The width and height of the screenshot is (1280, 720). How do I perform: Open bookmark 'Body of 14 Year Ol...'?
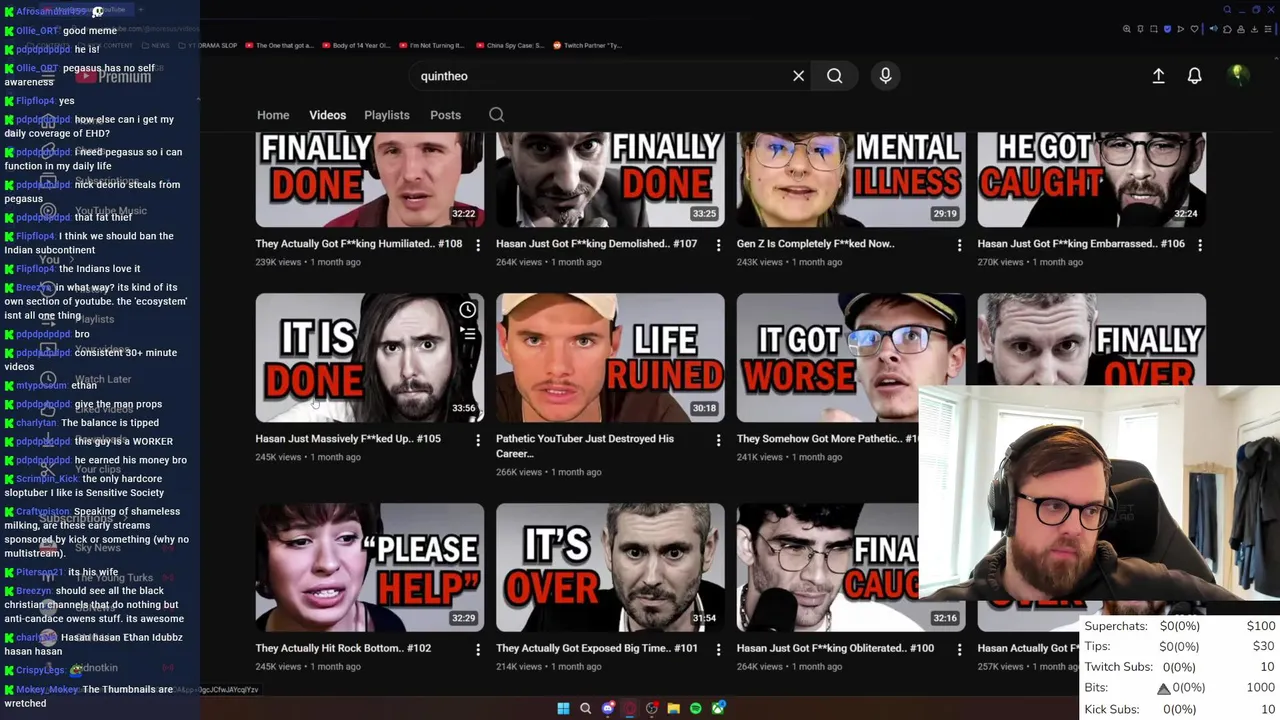355,45
